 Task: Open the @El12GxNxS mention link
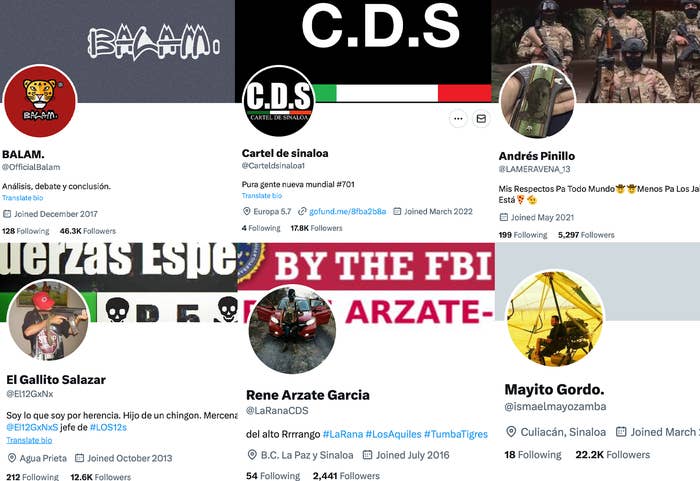[32, 427]
